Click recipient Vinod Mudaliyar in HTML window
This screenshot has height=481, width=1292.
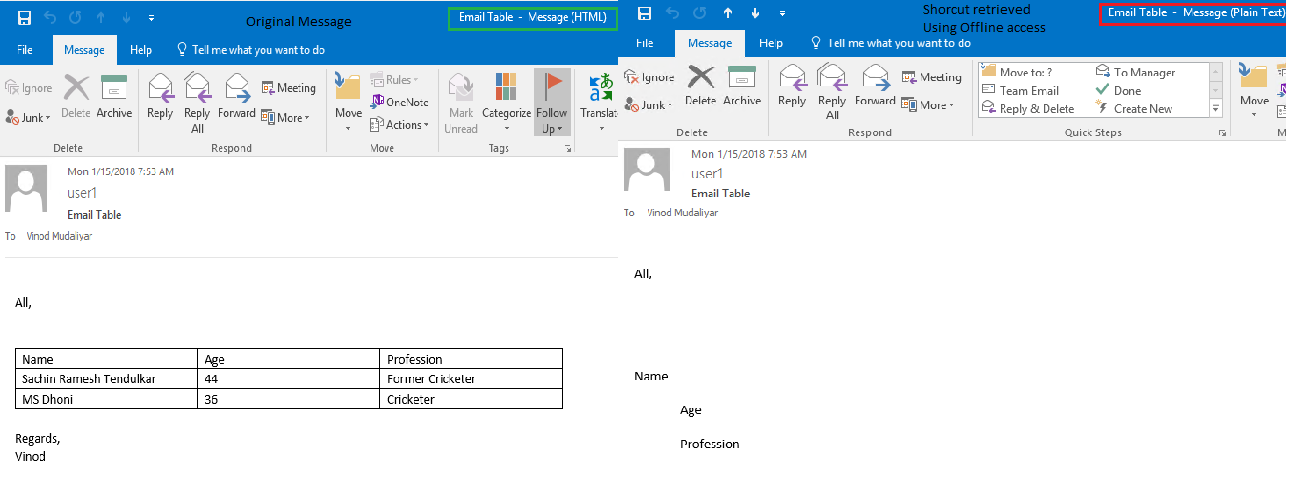[x=59, y=236]
